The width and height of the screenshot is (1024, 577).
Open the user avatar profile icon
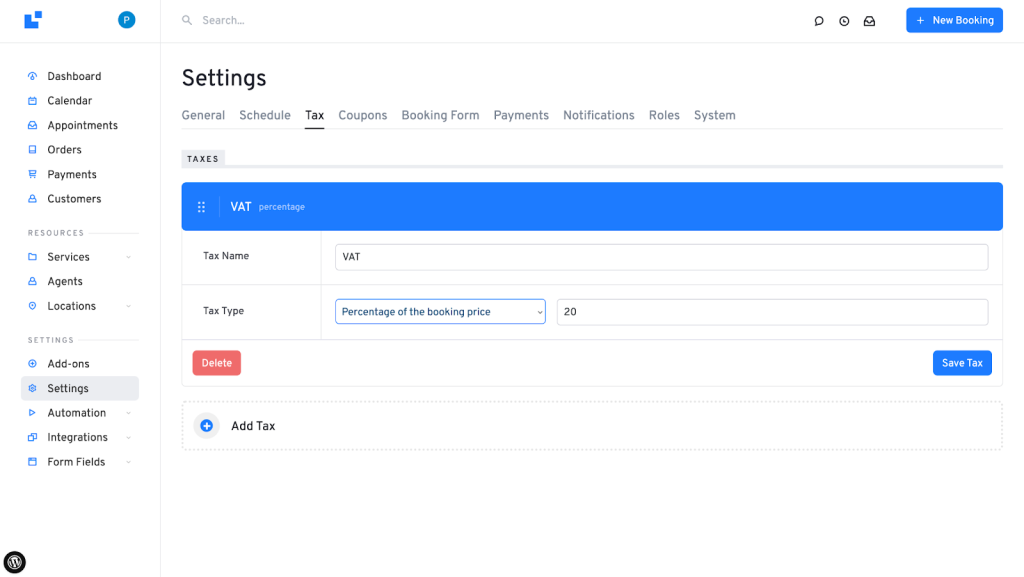click(126, 20)
